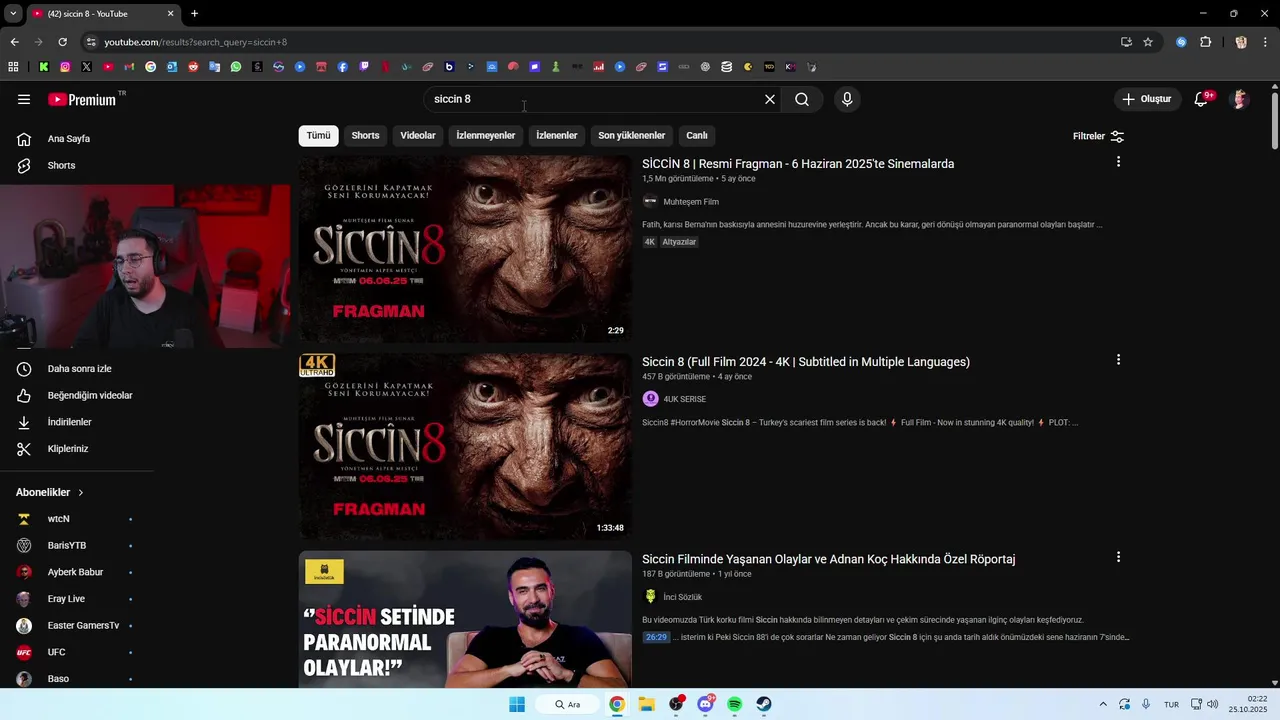The image size is (1280, 720).
Task: Play the 2:29 Siccin 8 fragman thumbnail
Action: pos(465,249)
